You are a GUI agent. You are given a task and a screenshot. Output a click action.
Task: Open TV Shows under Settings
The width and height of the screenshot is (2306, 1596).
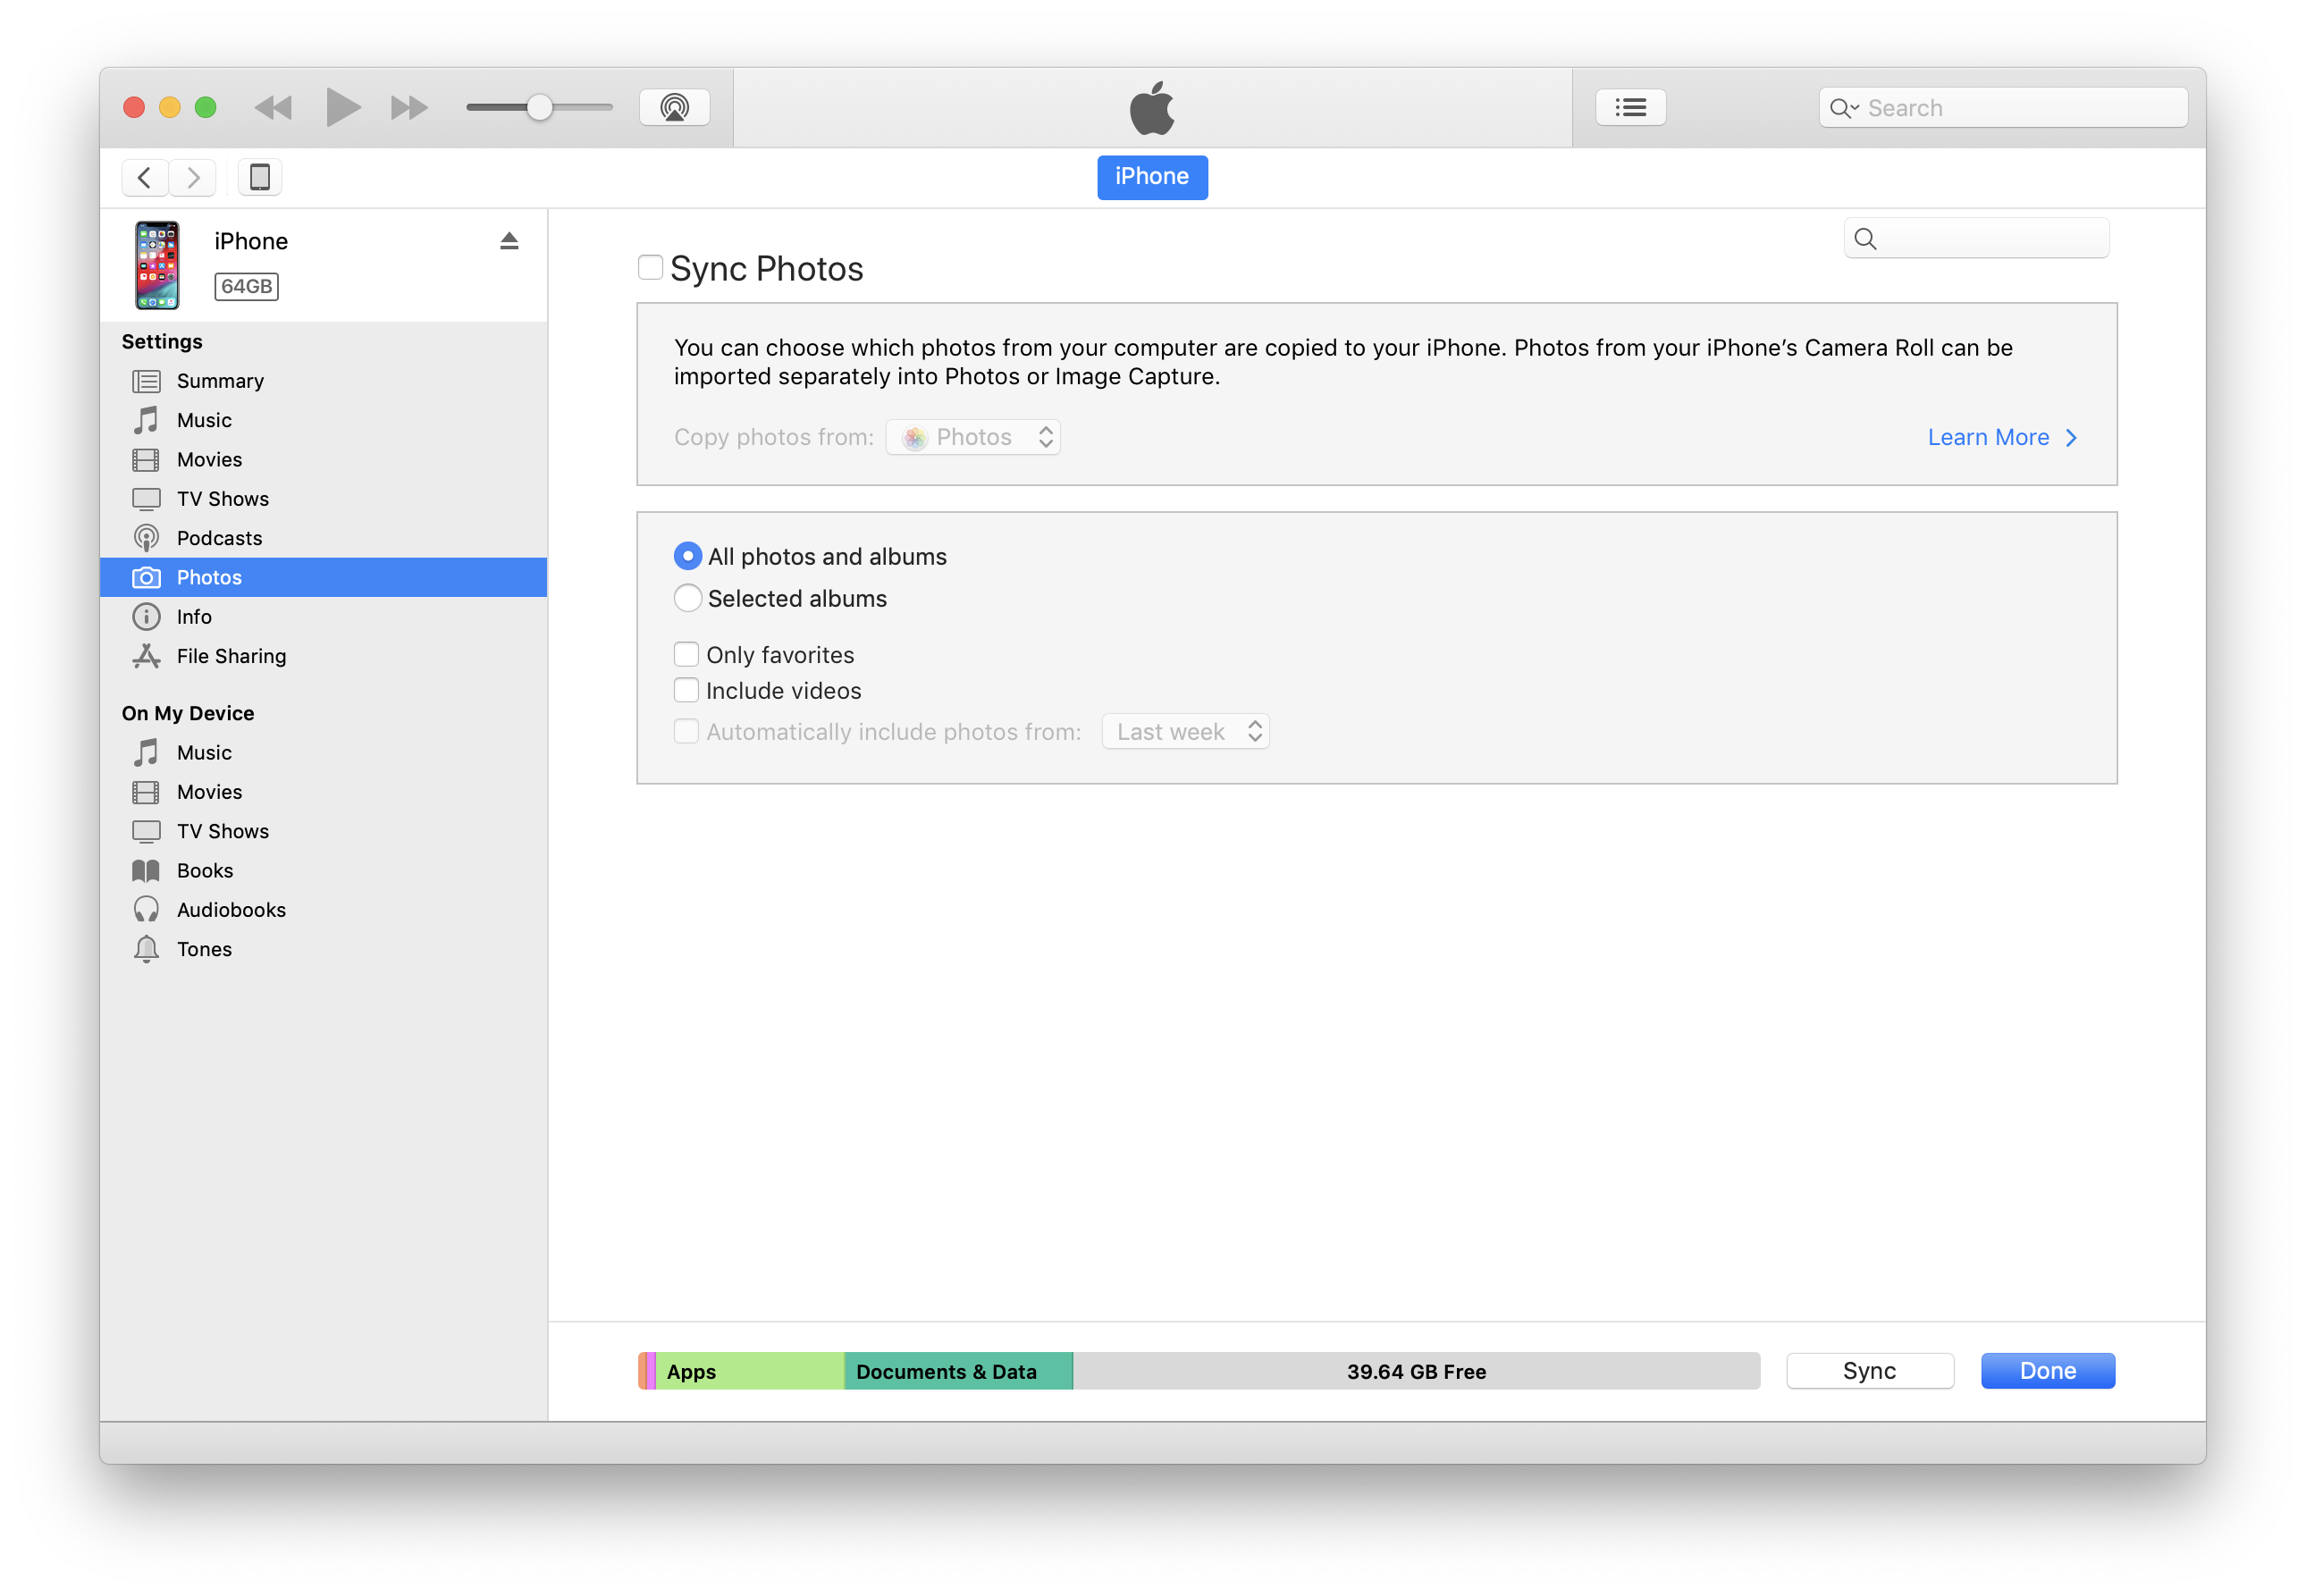[x=323, y=499]
